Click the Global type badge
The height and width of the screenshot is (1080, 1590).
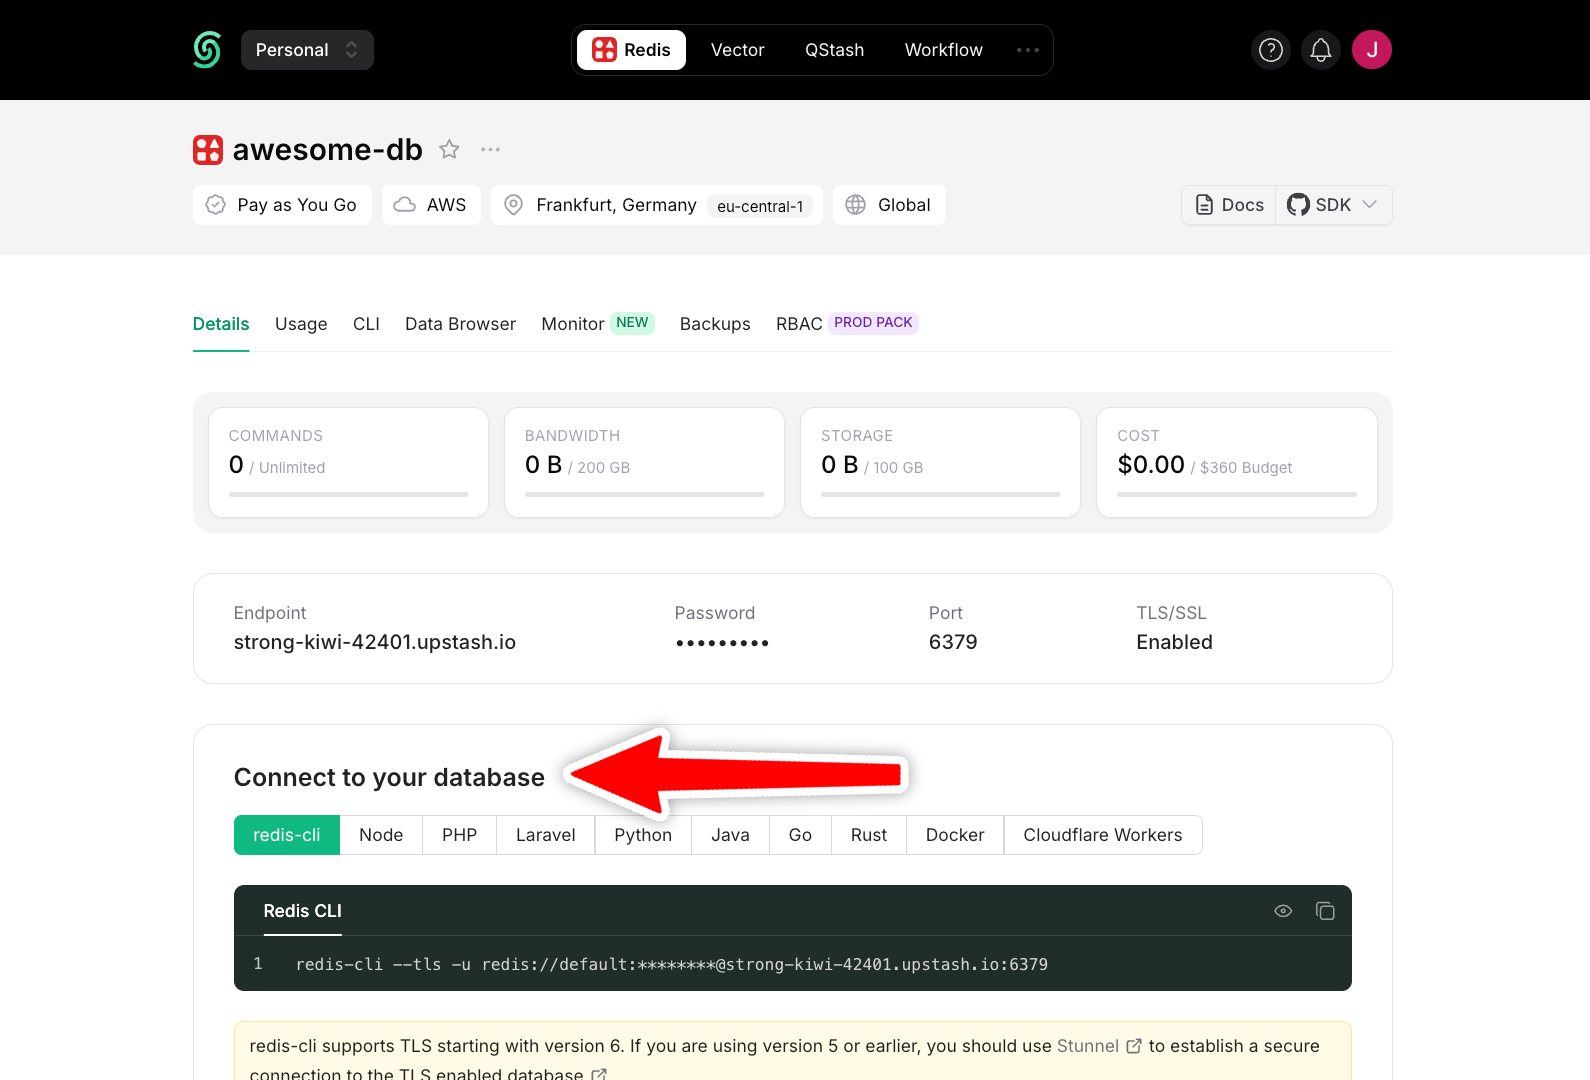[x=889, y=205]
